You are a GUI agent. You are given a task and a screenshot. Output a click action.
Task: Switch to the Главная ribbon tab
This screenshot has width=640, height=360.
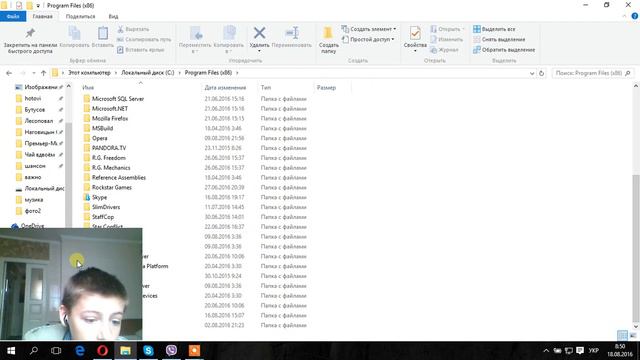[42, 16]
